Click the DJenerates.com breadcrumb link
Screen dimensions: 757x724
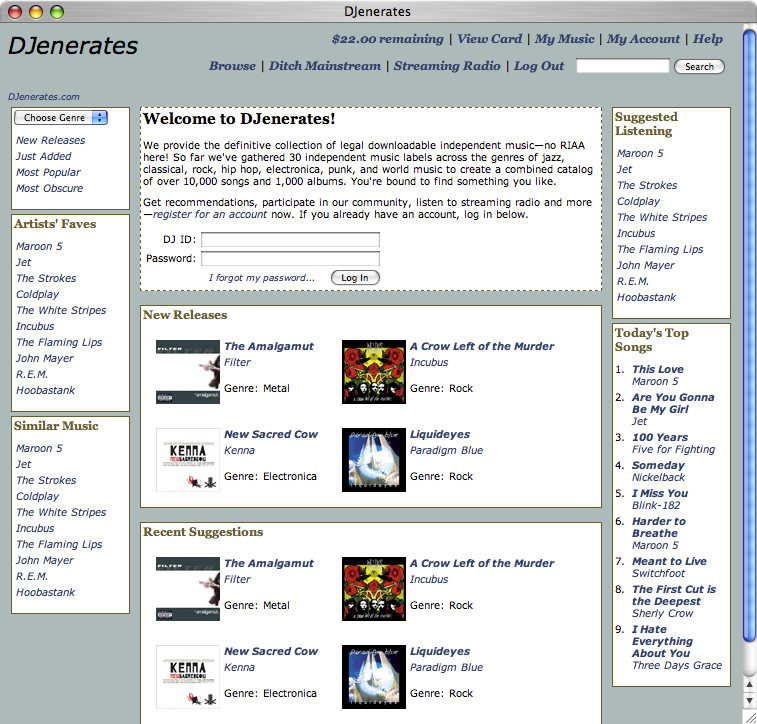(x=44, y=97)
